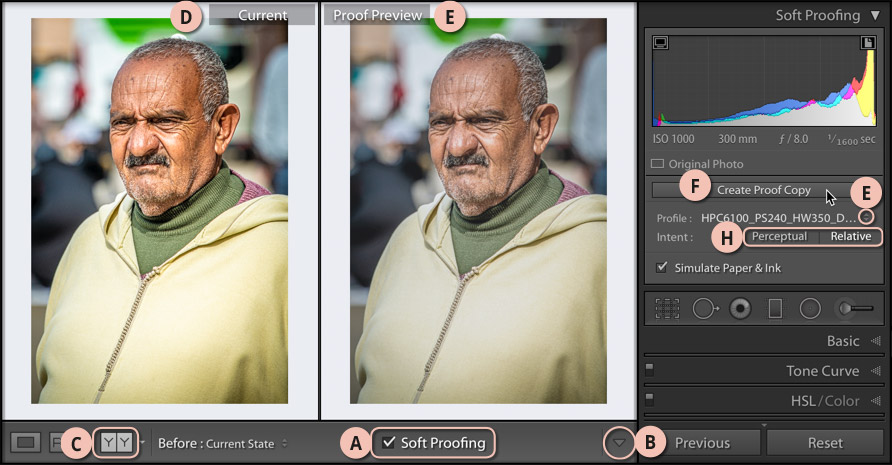Click inside the histogram graph
Viewport: 892px width, 465px height.
pos(764,81)
